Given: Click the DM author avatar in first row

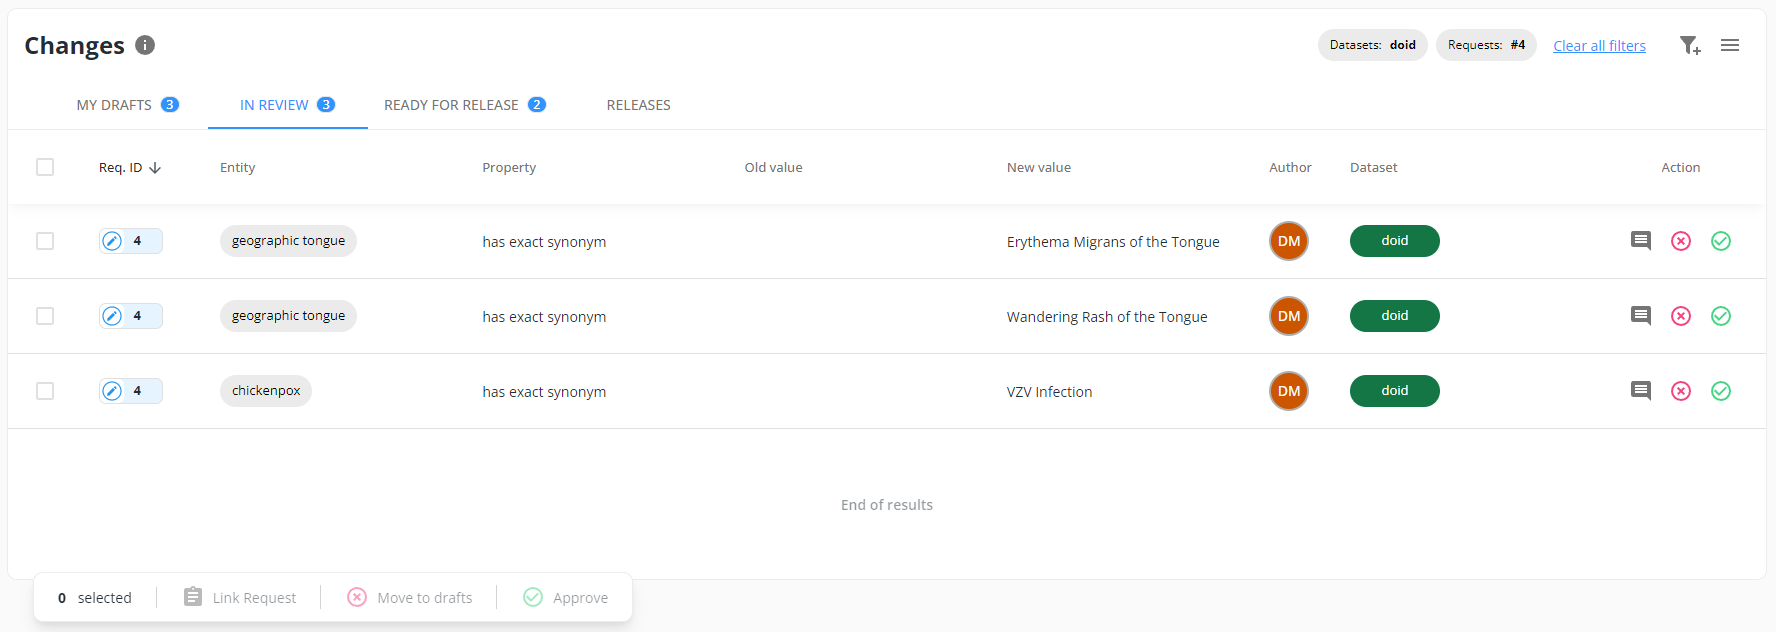Looking at the screenshot, I should click(1288, 241).
